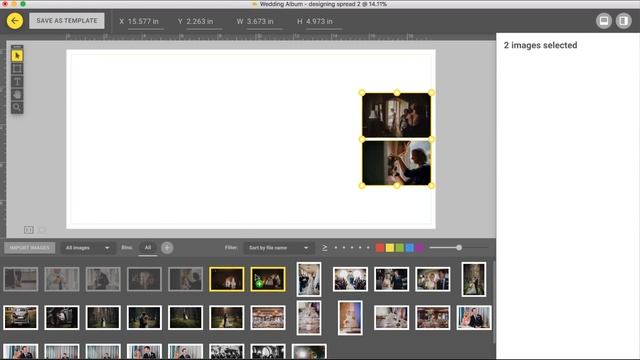The width and height of the screenshot is (640, 360).
Task: Toggle the bottom panel layout icon
Action: point(604,21)
